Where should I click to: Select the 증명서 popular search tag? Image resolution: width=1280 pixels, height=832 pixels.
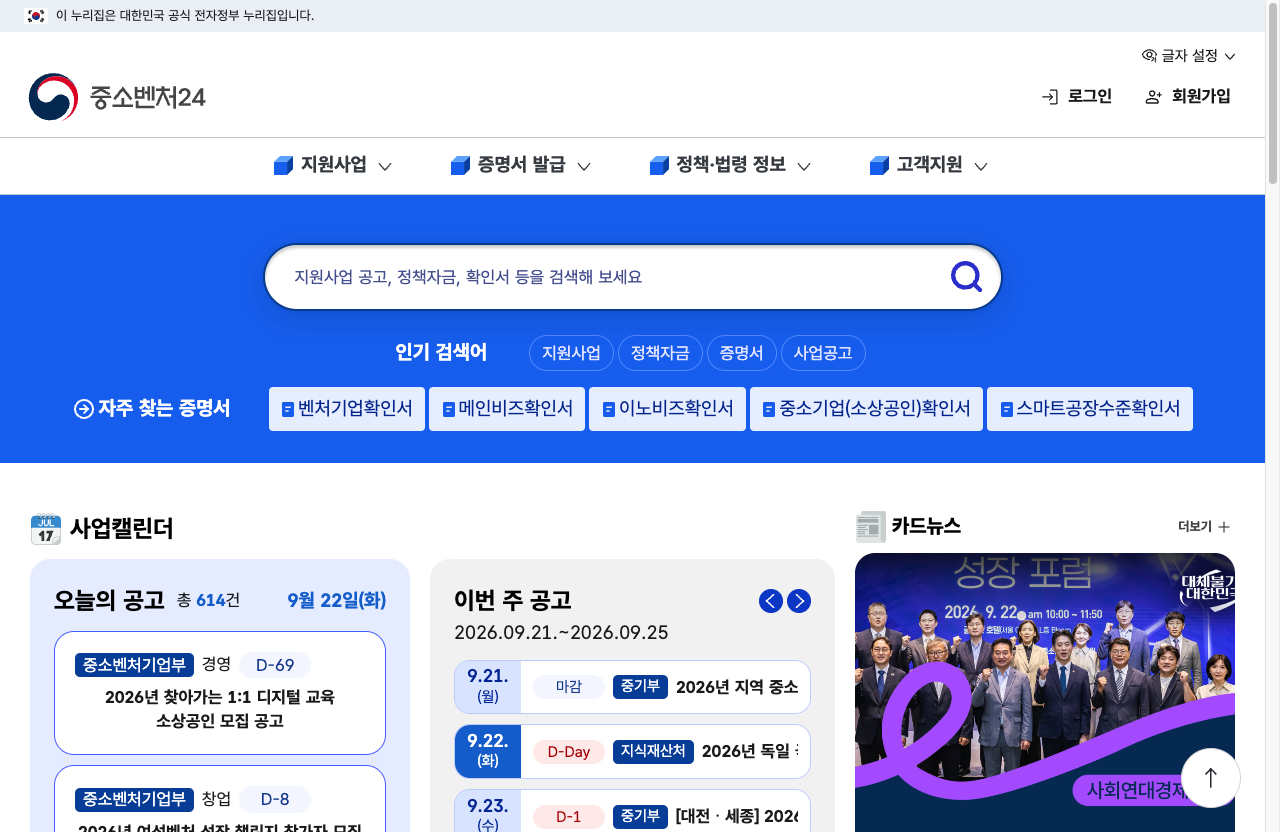[742, 353]
